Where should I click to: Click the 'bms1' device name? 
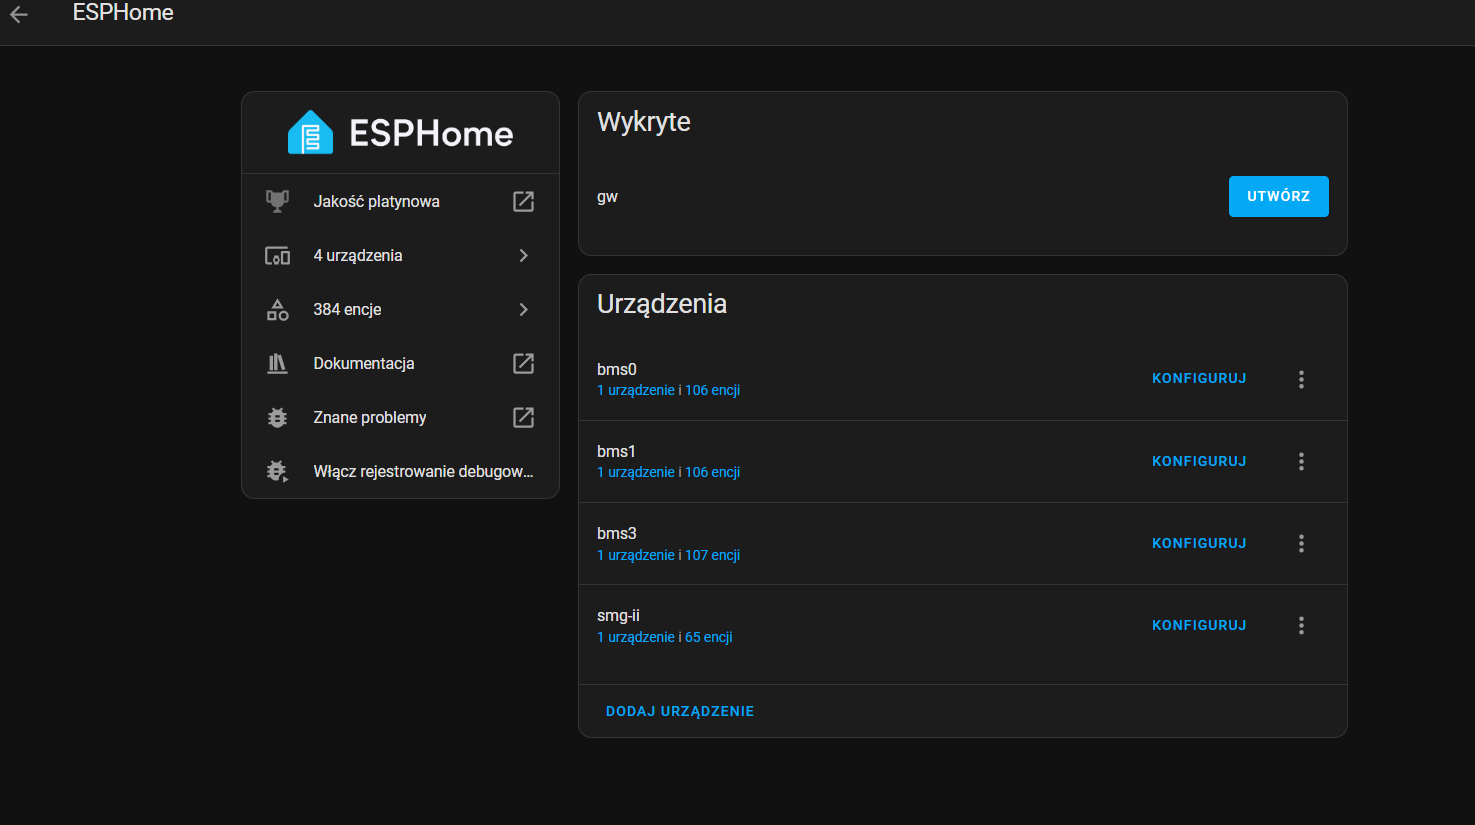click(616, 451)
